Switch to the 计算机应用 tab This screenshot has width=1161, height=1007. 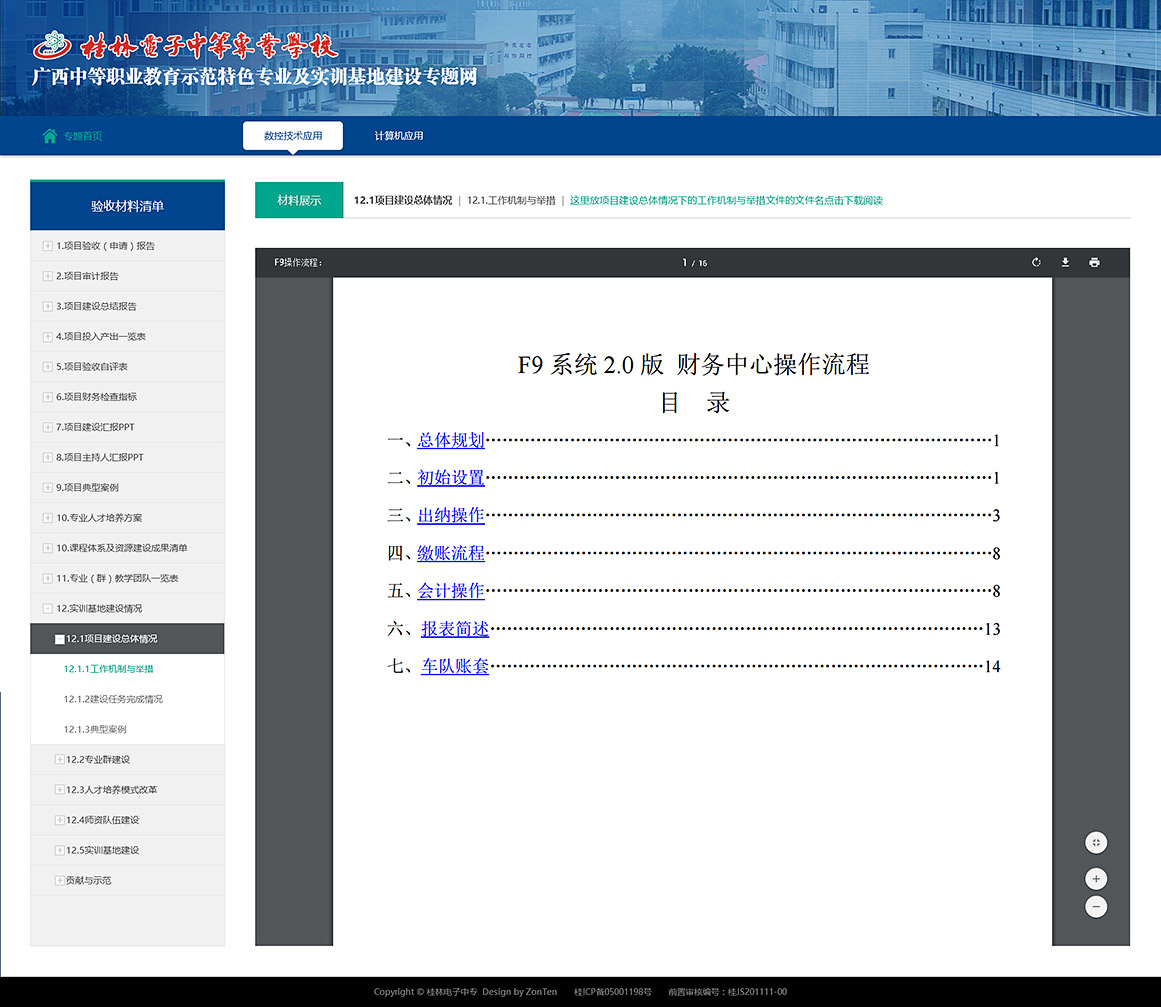coord(399,136)
